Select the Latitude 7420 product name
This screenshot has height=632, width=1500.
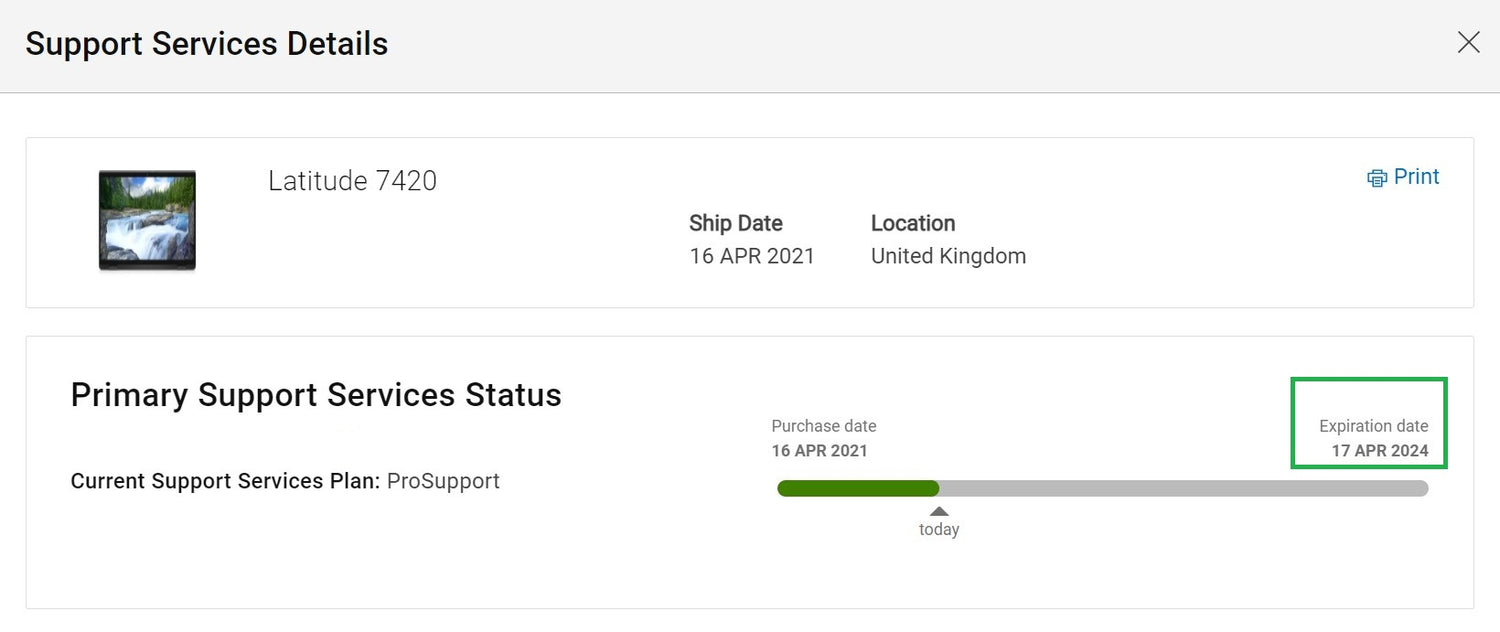[352, 181]
